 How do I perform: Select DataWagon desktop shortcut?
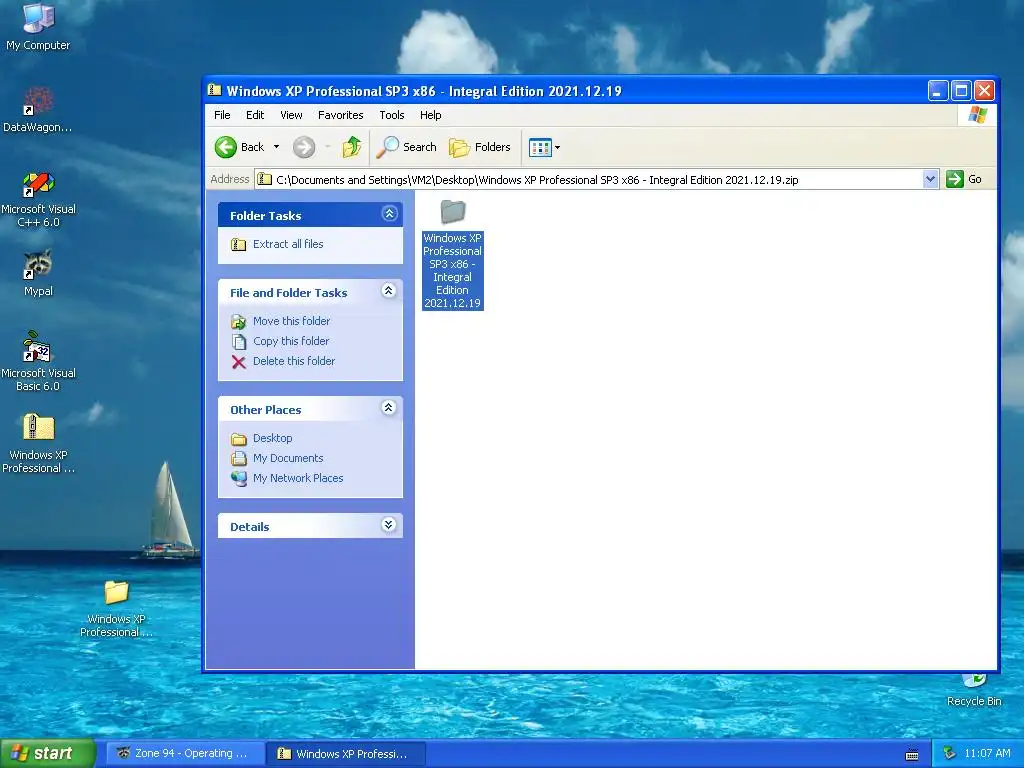coord(38,110)
